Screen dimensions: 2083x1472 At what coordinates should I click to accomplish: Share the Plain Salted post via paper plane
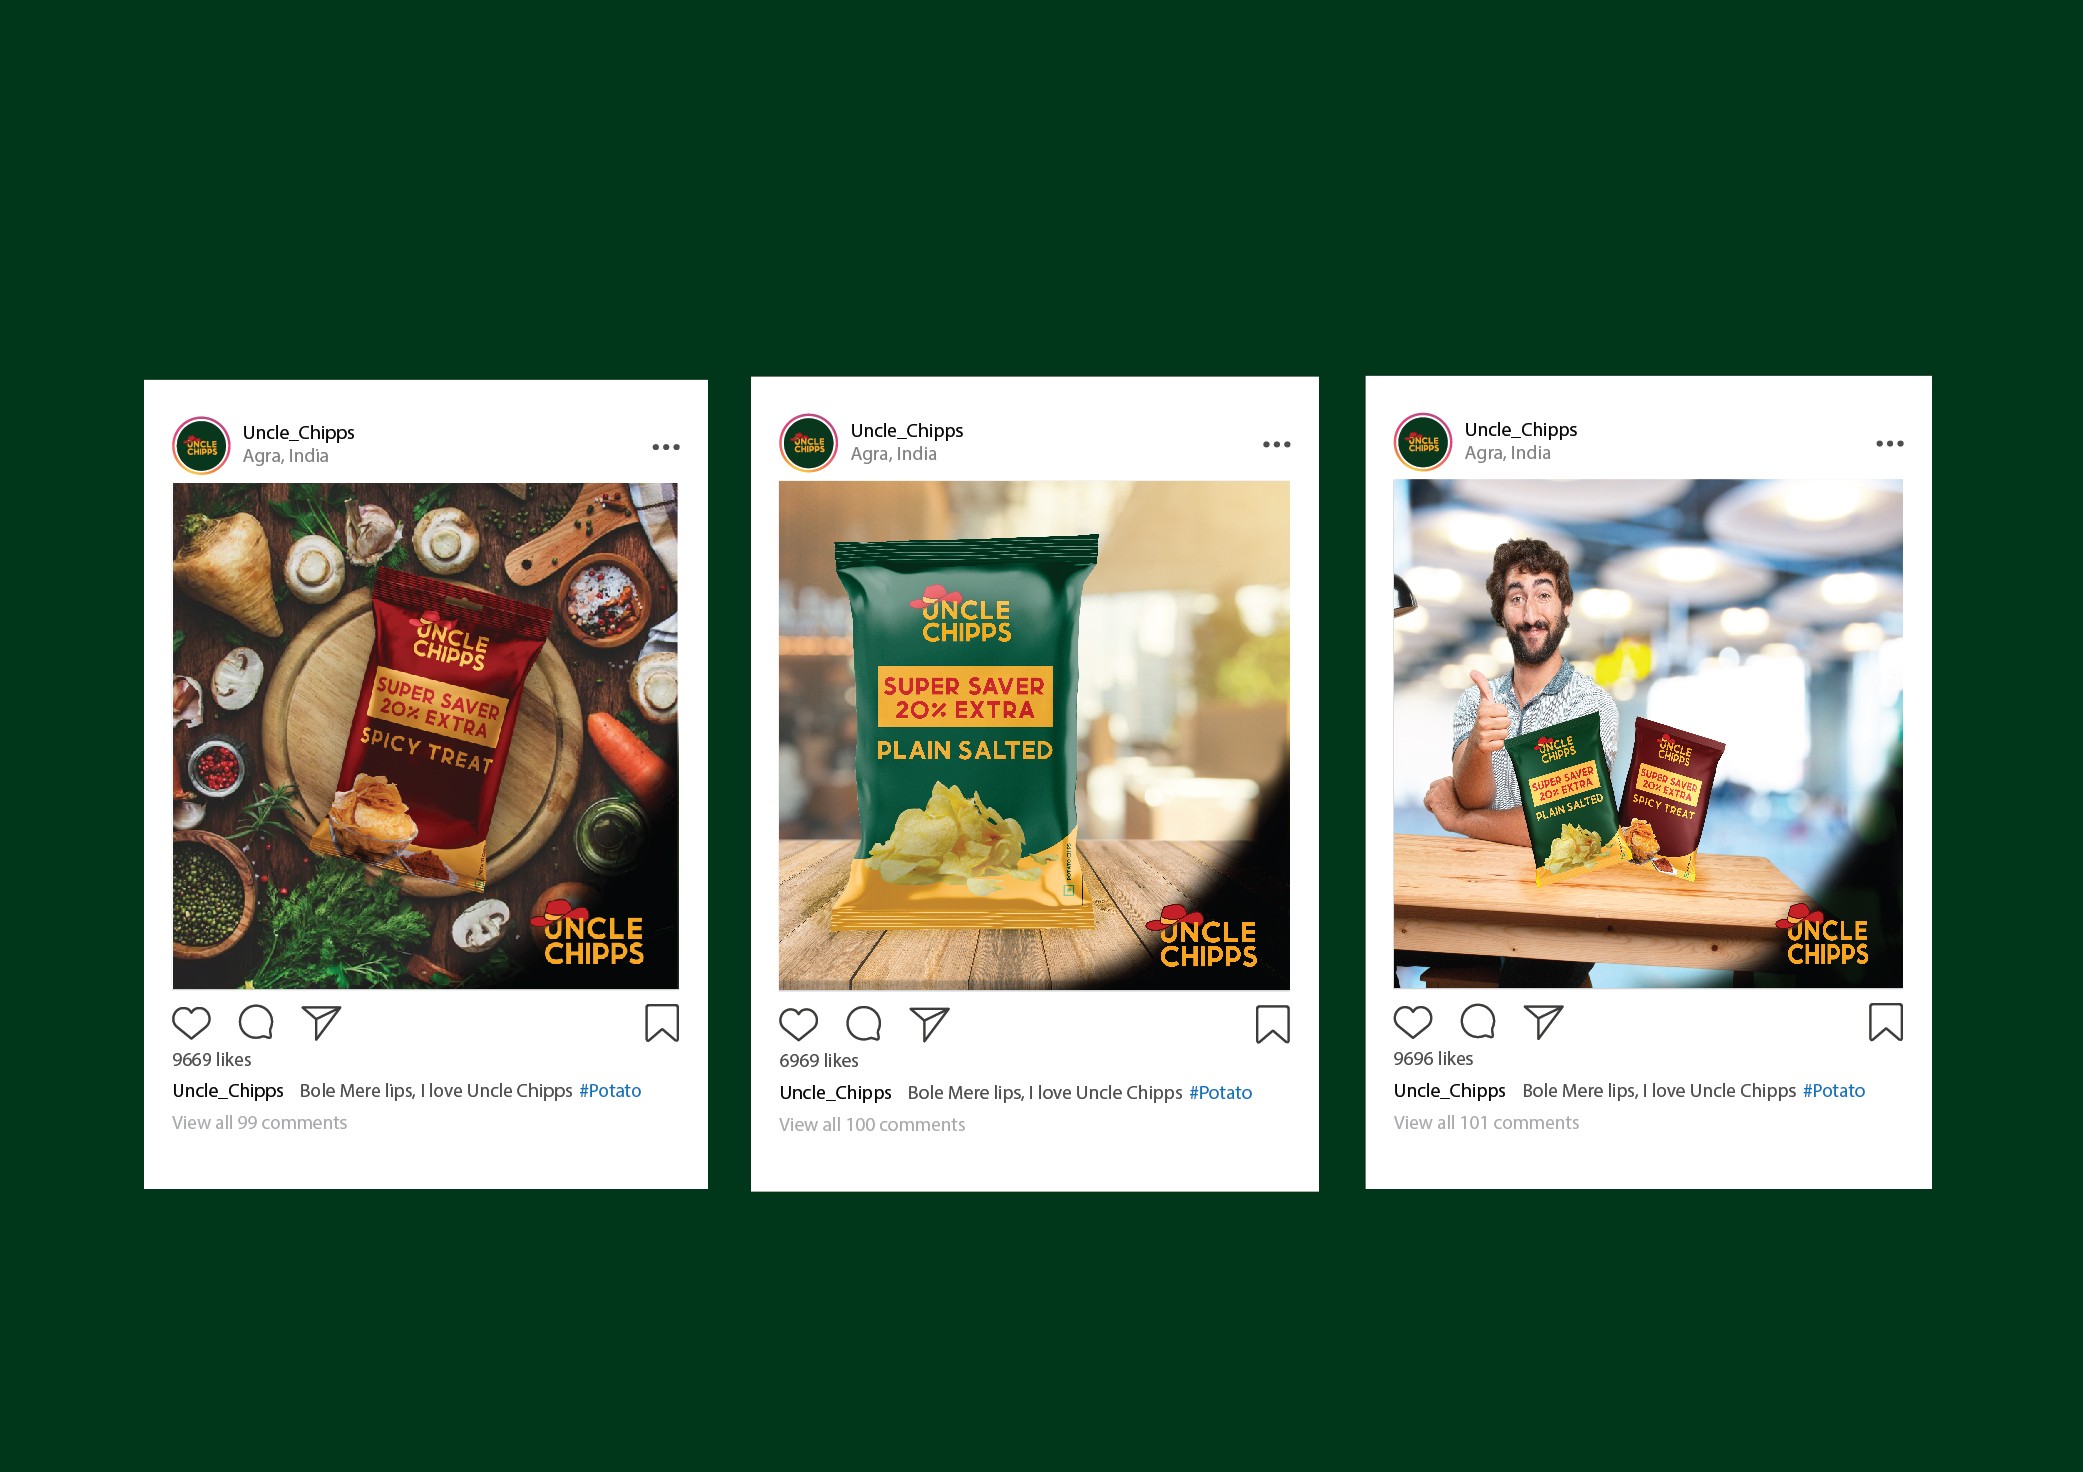(x=929, y=1024)
